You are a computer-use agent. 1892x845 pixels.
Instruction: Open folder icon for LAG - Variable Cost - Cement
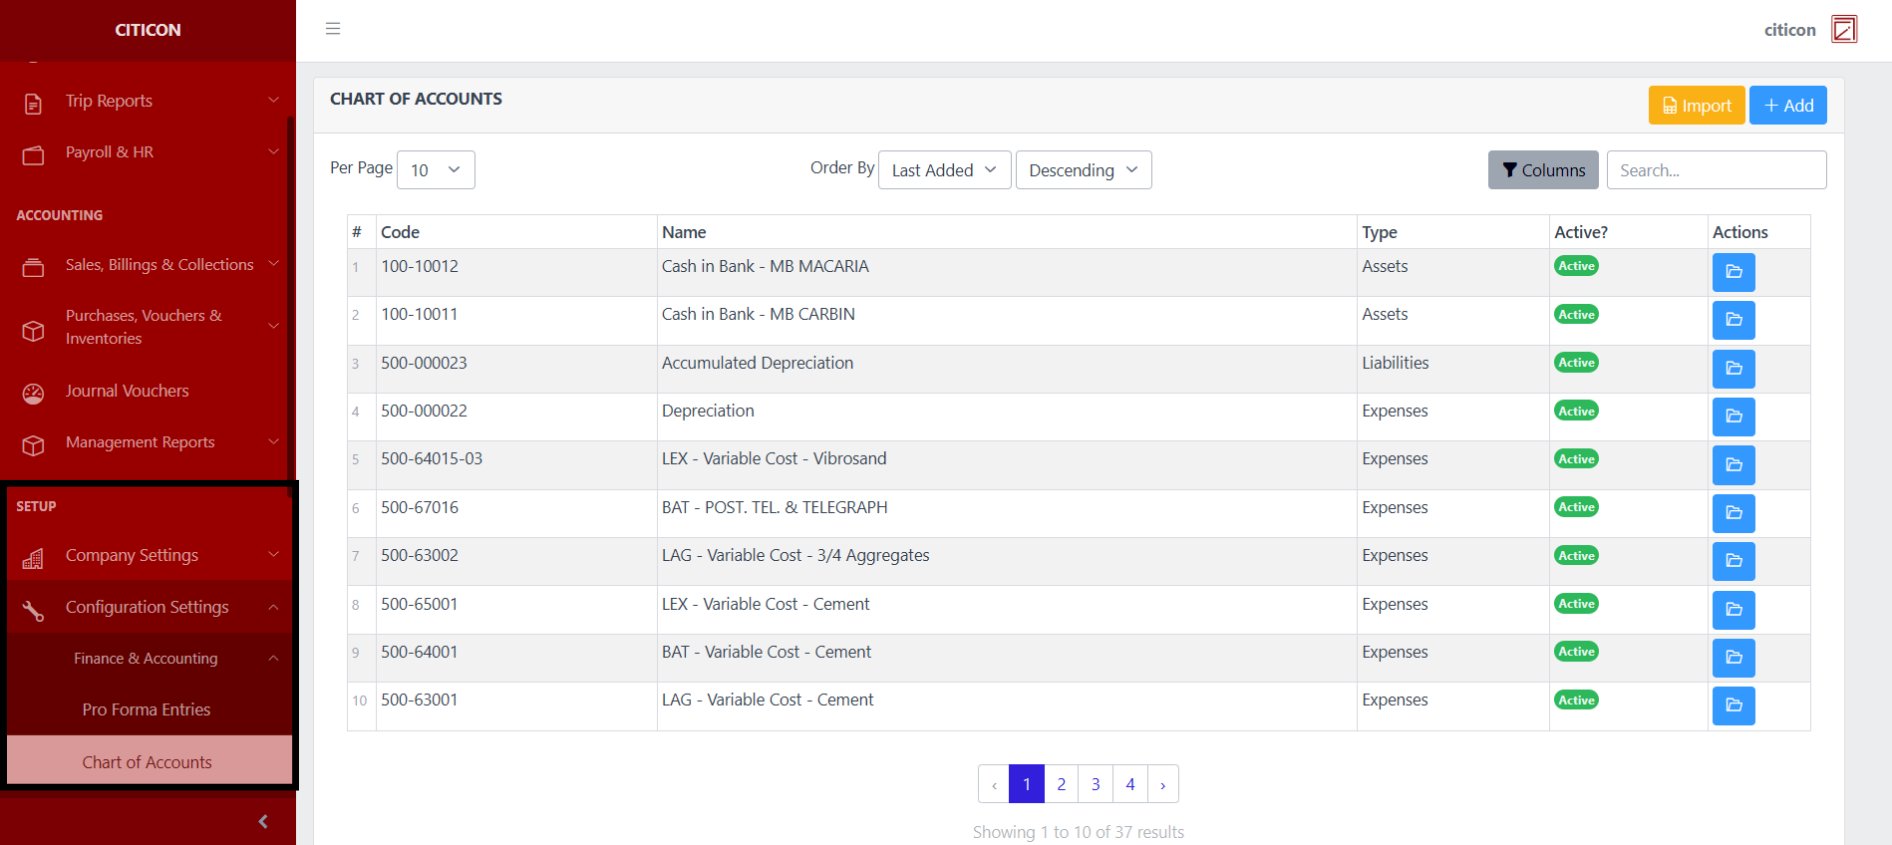[1733, 705]
